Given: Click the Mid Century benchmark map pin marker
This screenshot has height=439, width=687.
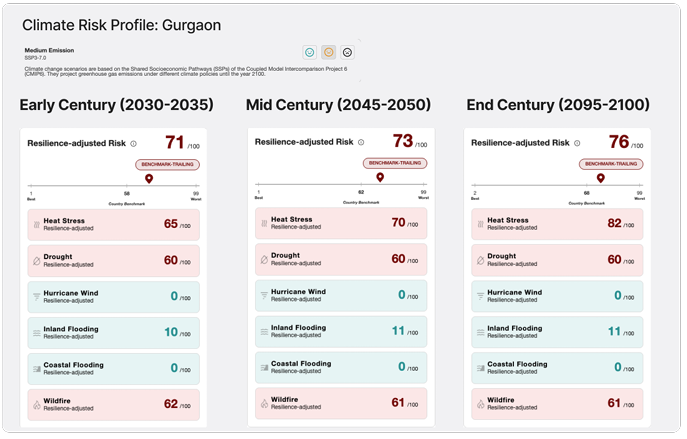Looking at the screenshot, I should pyautogui.click(x=380, y=178).
